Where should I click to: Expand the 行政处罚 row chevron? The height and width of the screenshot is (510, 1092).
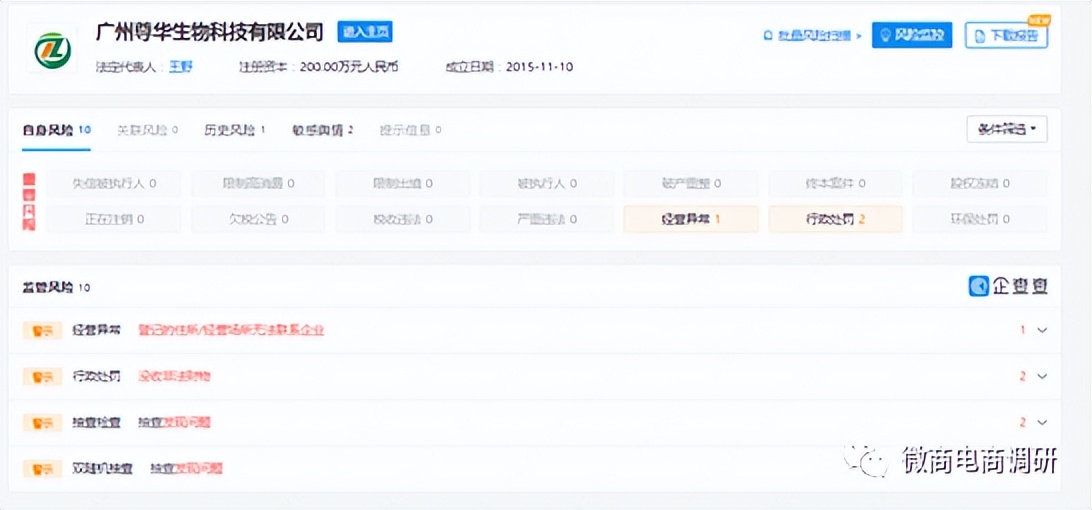(x=1042, y=376)
